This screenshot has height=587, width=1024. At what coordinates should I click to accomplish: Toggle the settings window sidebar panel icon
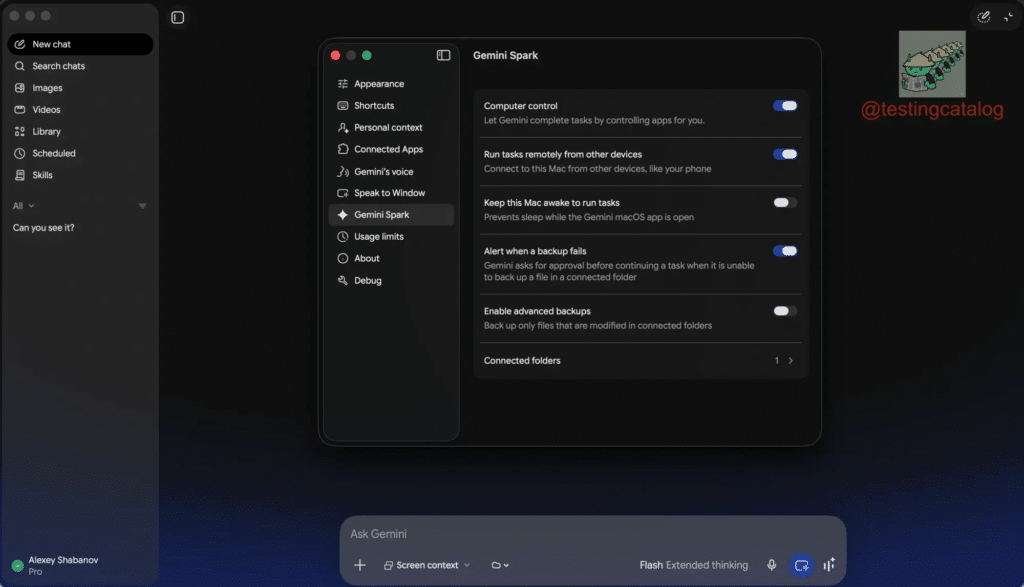click(443, 56)
